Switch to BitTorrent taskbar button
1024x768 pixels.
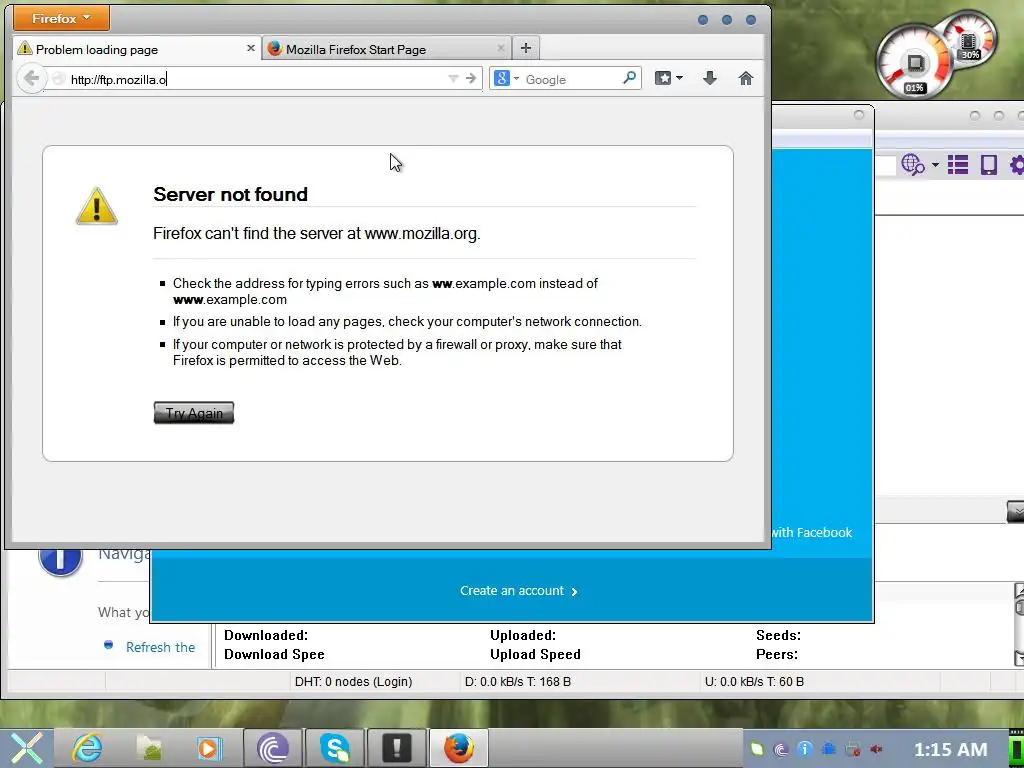[x=273, y=748]
